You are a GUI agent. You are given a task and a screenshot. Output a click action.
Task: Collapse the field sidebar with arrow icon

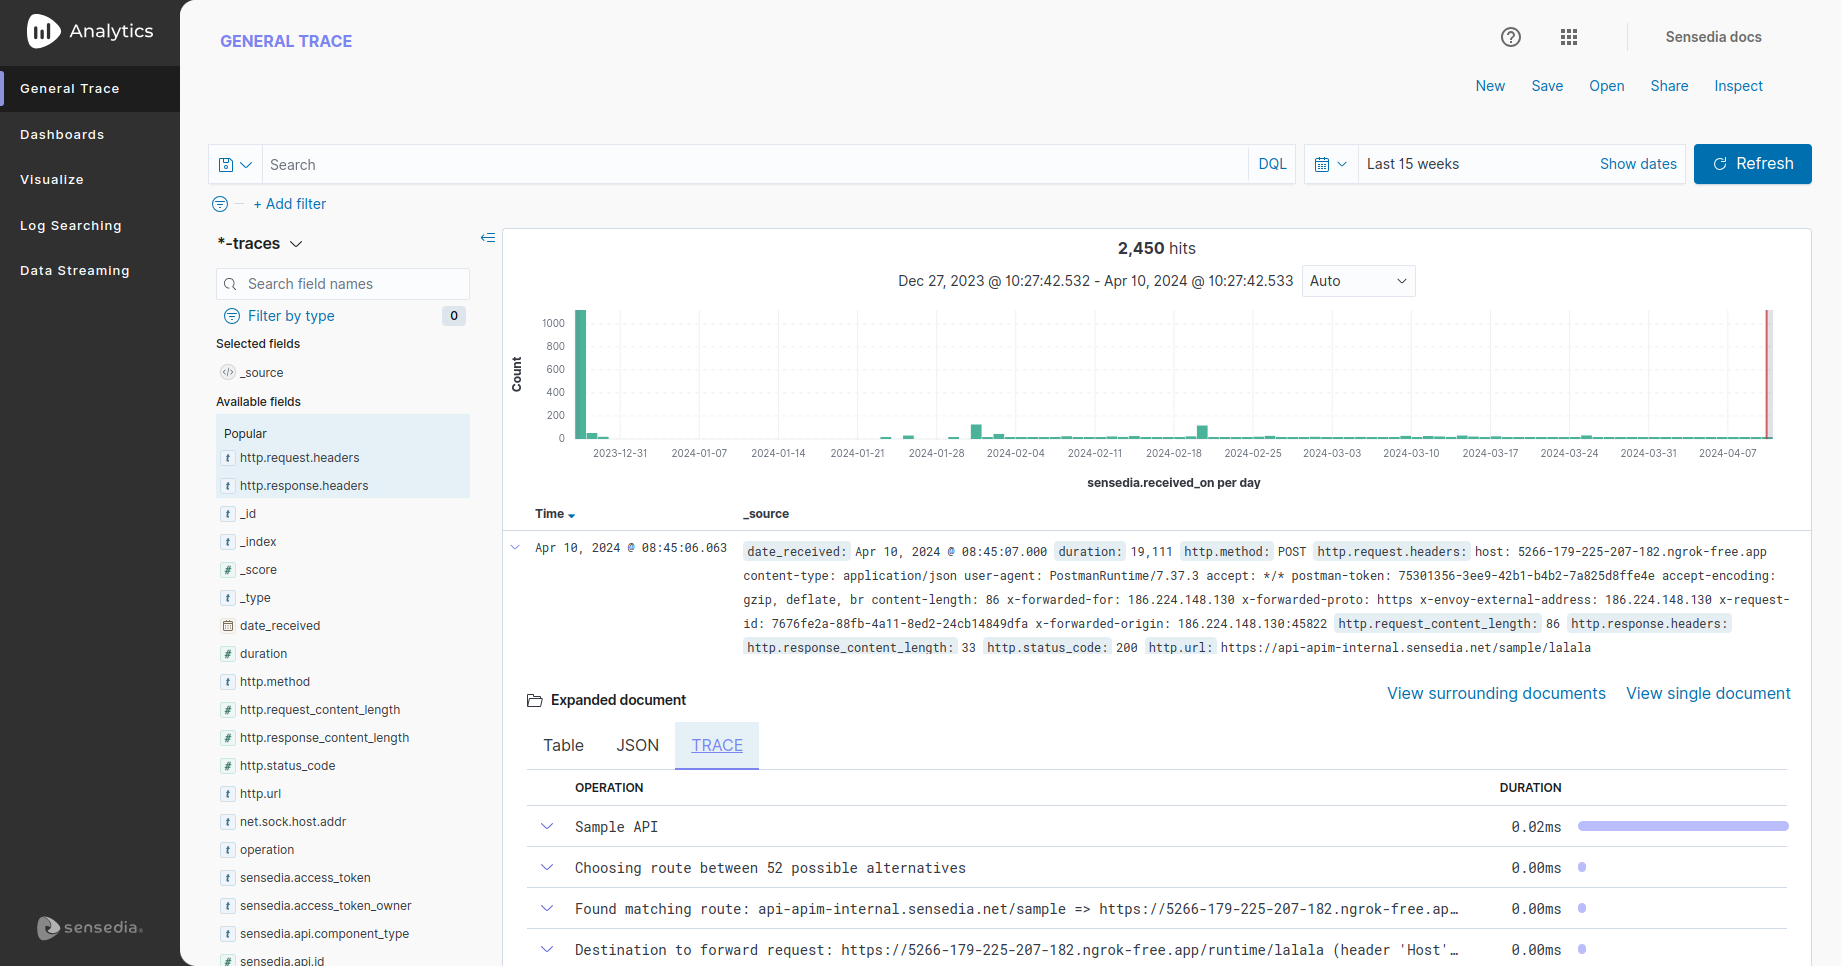click(x=488, y=238)
